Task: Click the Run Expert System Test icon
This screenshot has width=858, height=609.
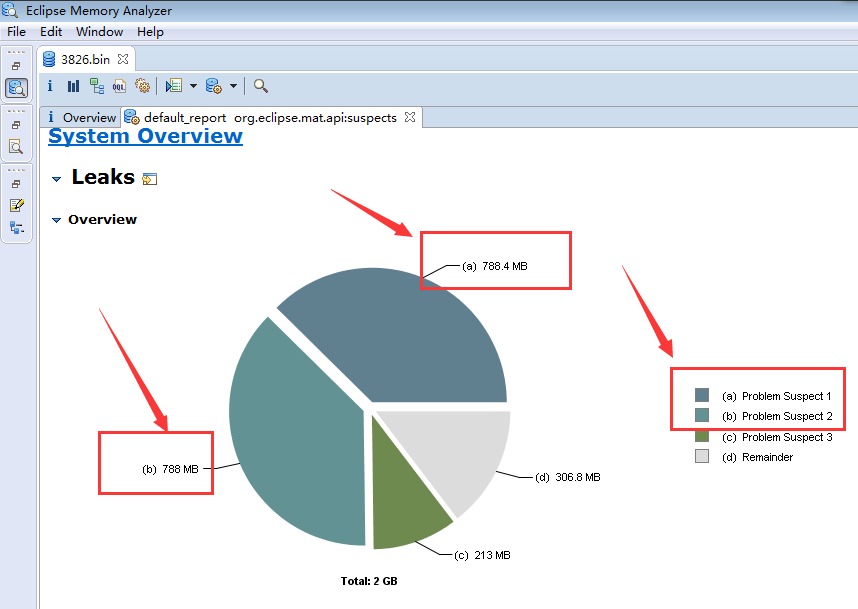Action: coord(174,86)
